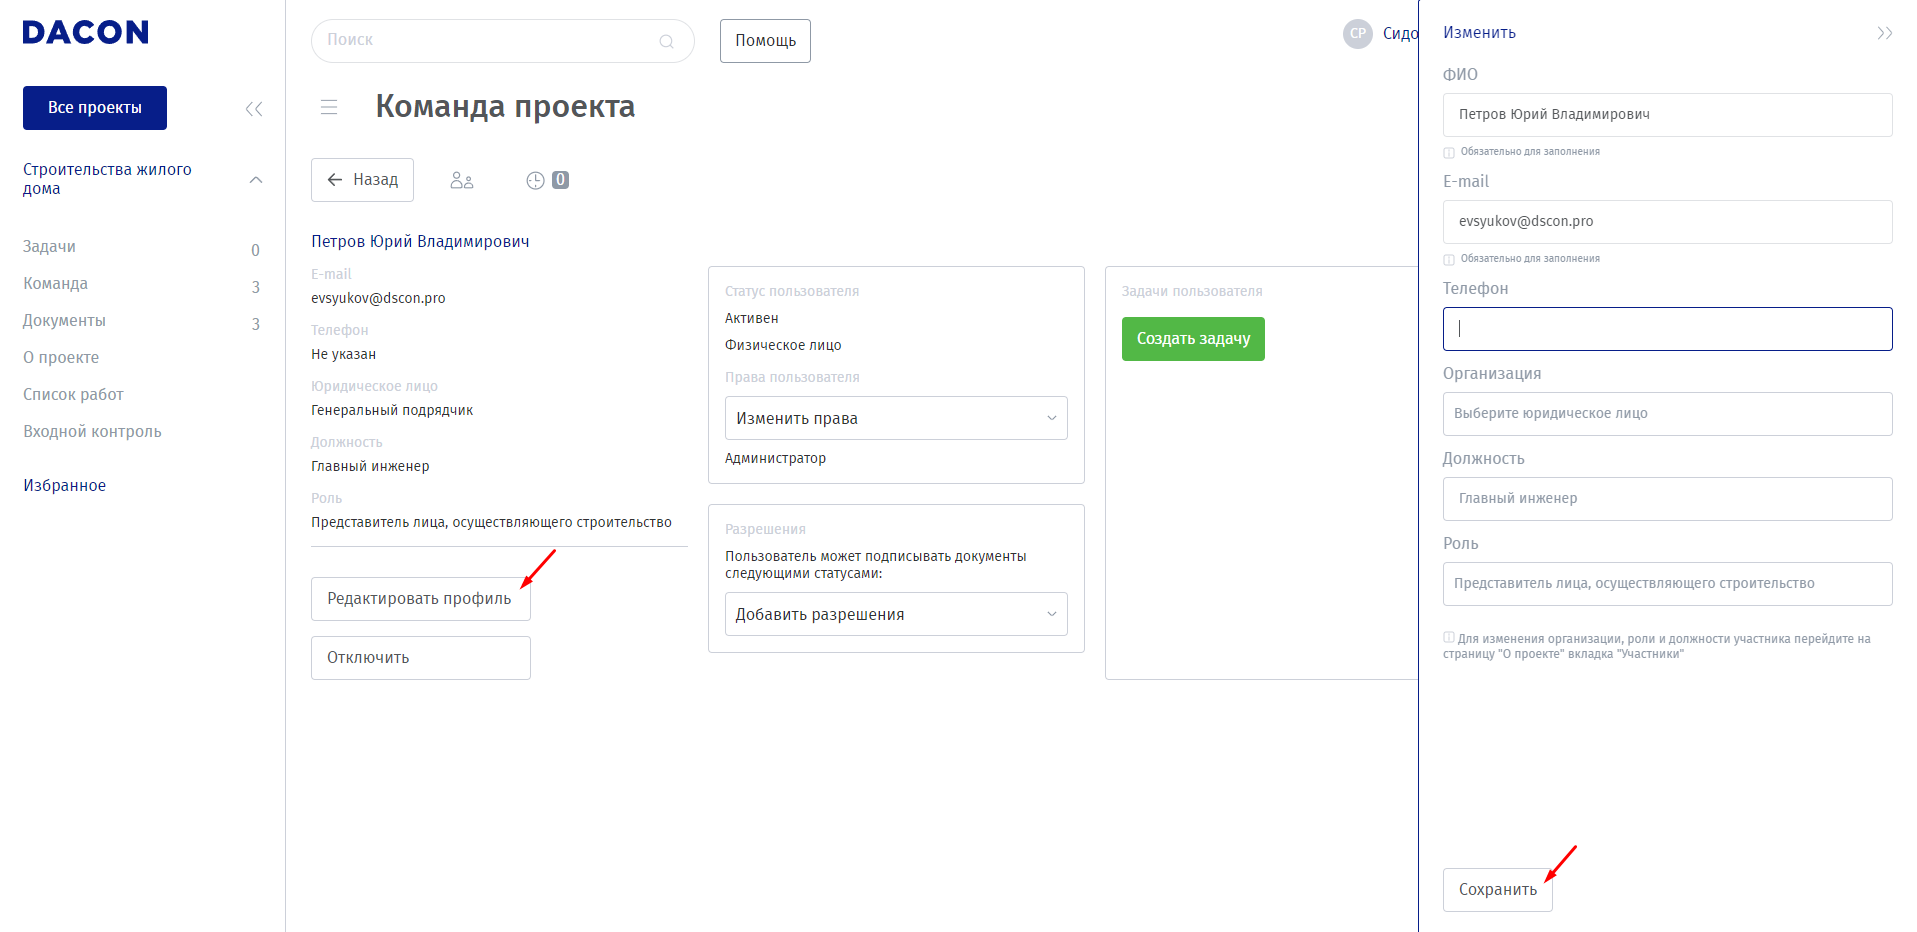The image size is (1917, 932).
Task: Click the Редактировать профиль button
Action: [x=420, y=599]
